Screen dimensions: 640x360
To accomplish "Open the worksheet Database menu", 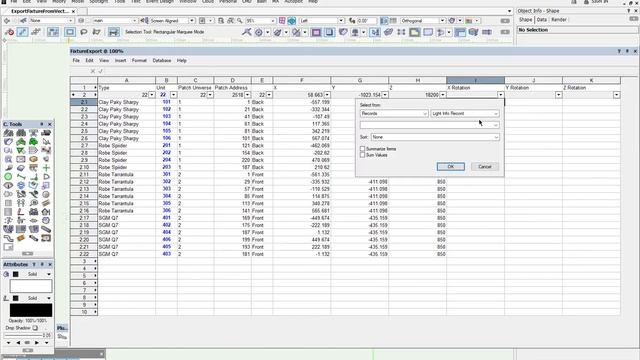I will coord(162,60).
